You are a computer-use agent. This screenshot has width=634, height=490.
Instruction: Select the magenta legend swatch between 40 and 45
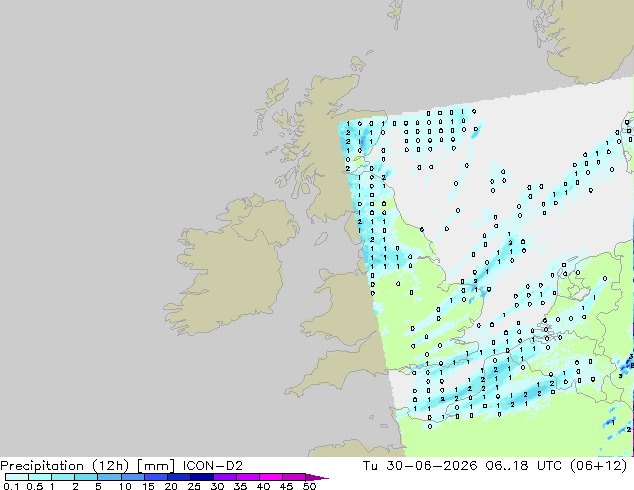pos(271,477)
